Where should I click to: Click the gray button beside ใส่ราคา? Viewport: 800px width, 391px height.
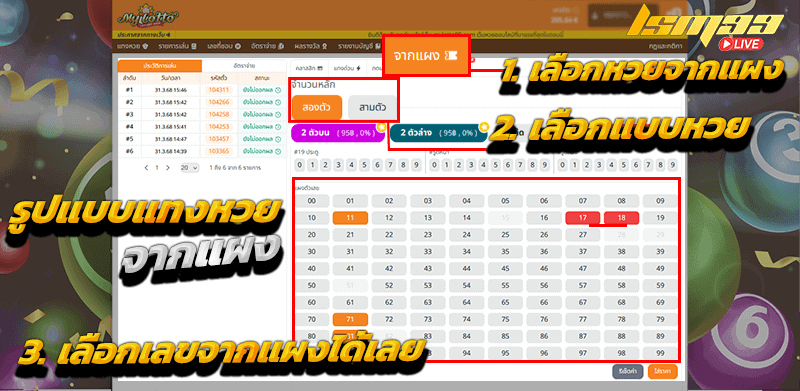click(628, 372)
